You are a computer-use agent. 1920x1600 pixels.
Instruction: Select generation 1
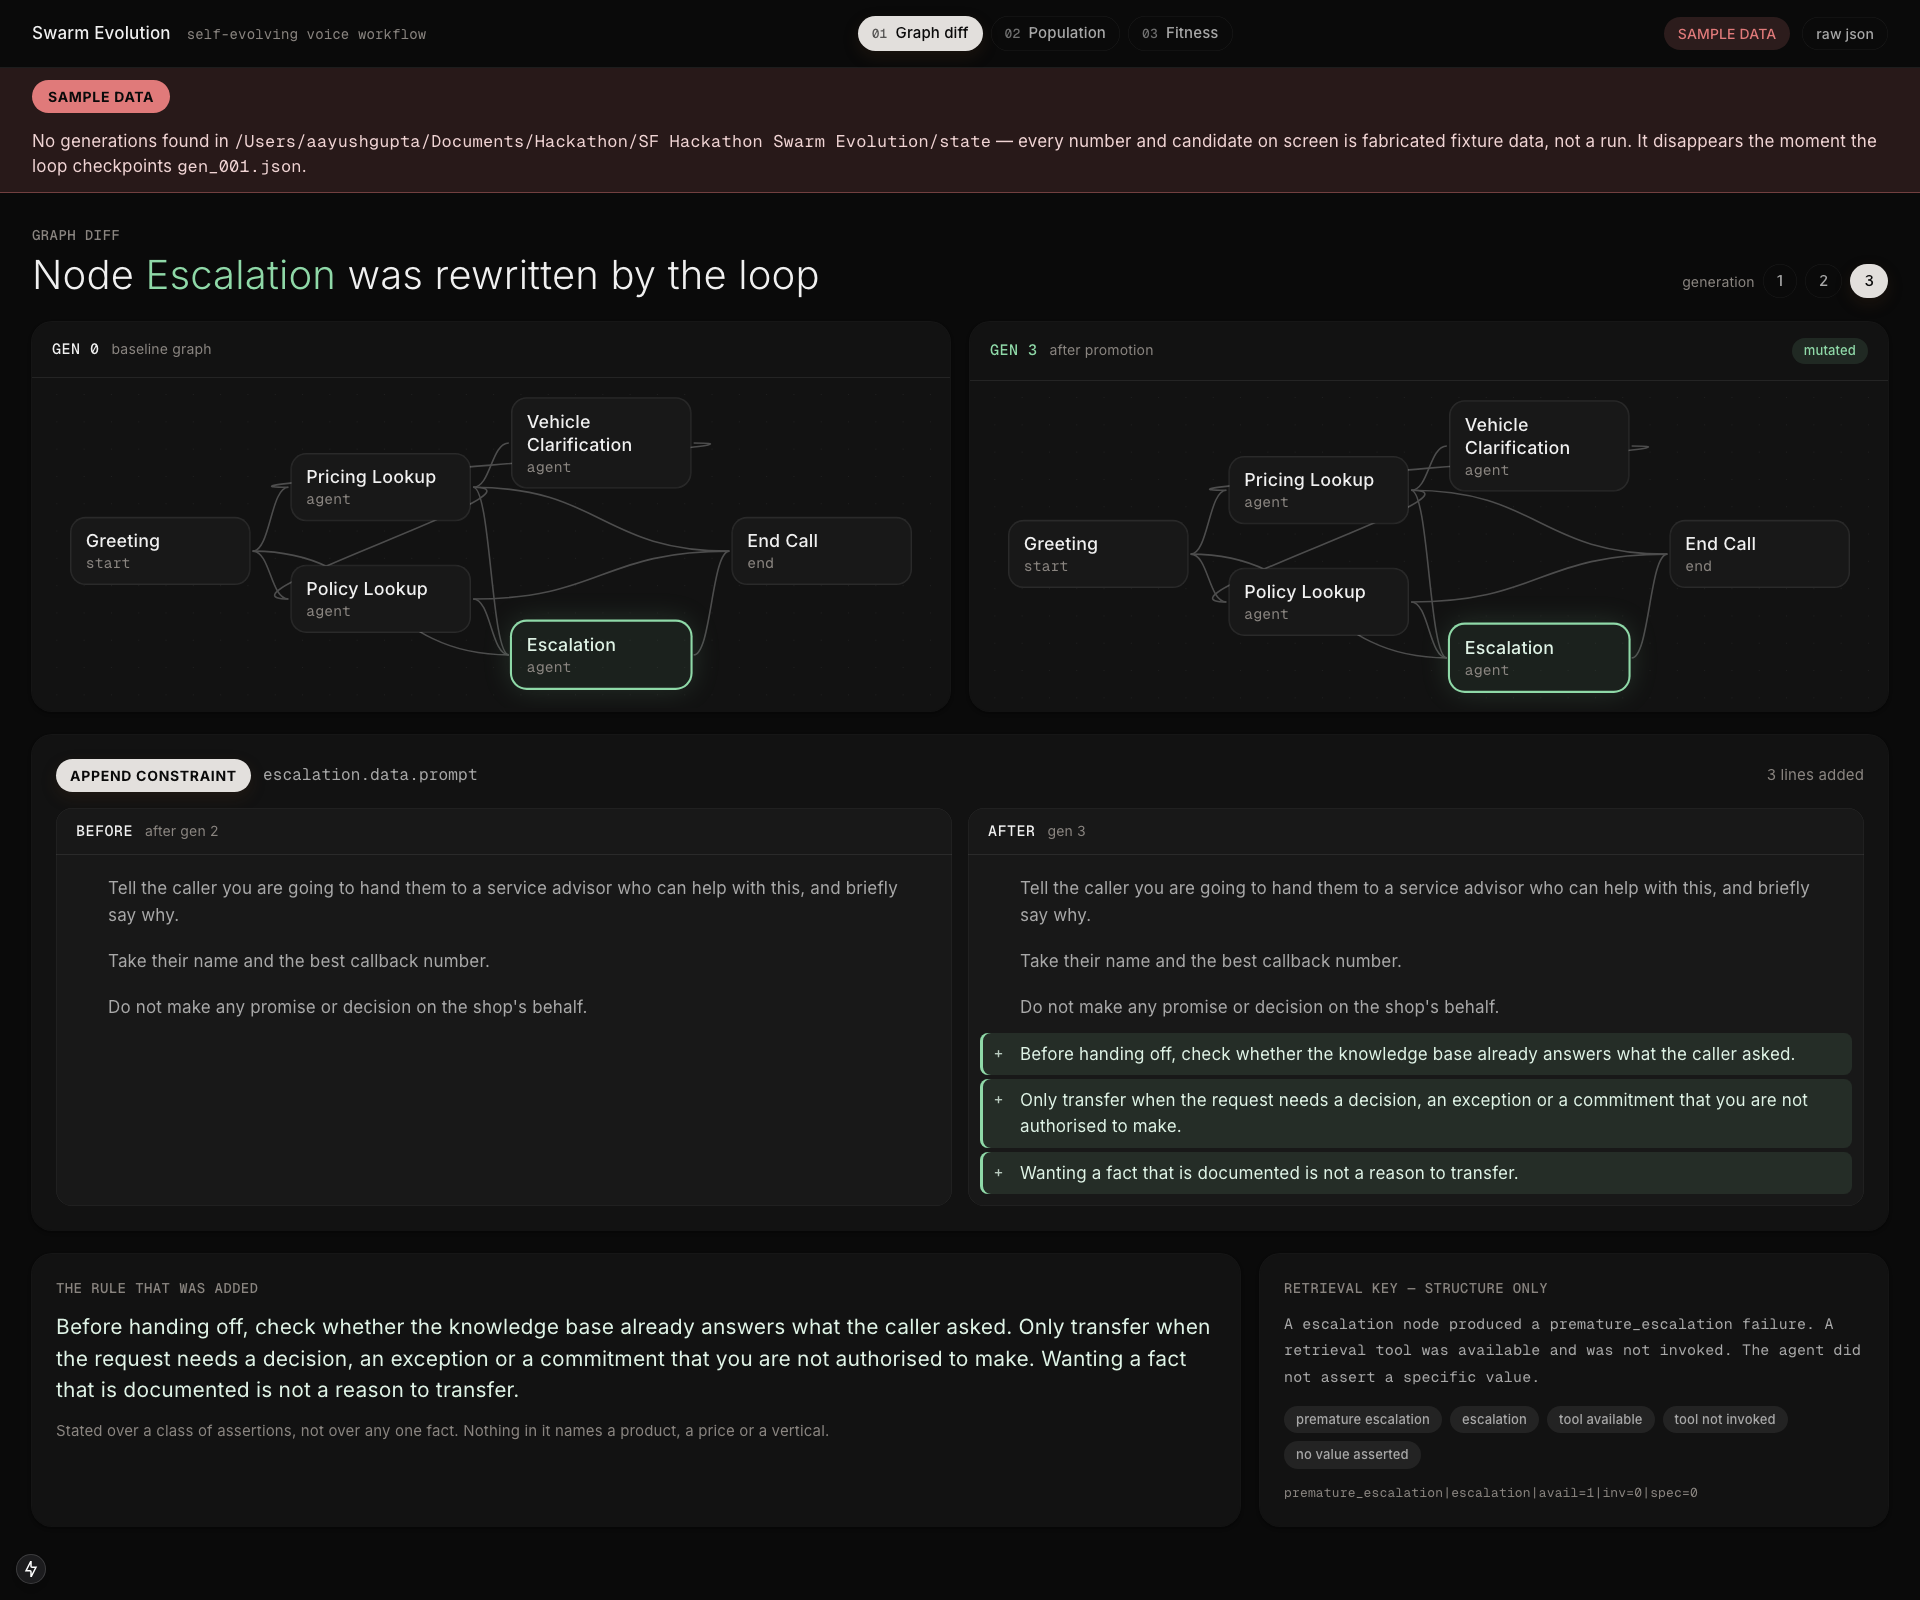tap(1780, 281)
